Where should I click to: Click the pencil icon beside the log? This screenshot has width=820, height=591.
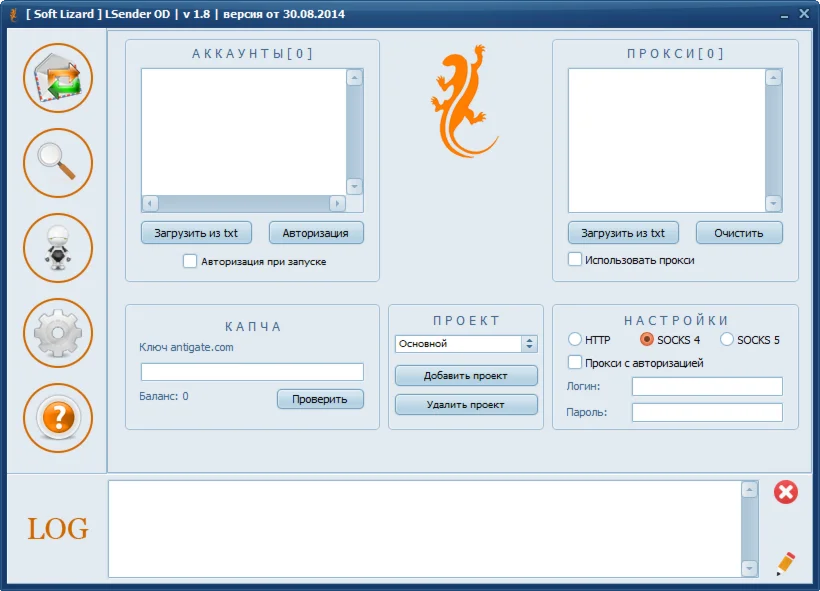click(785, 563)
